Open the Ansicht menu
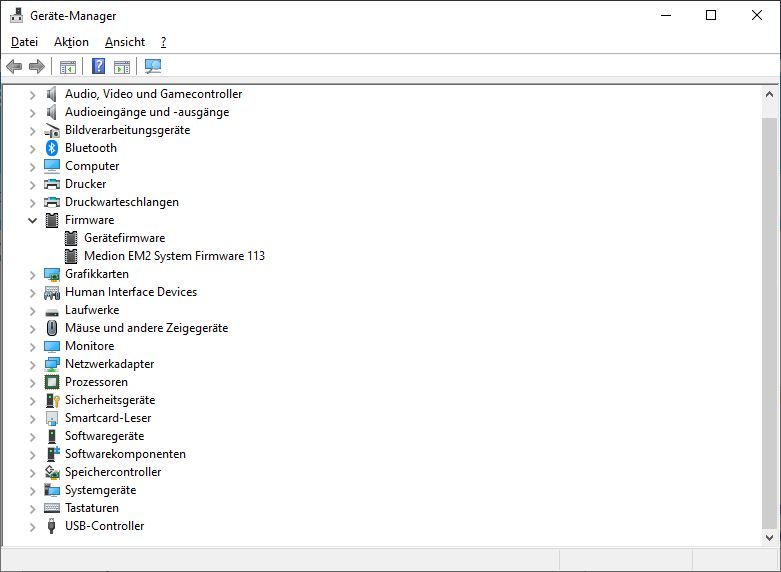Screen dimensions: 781x572 click(125, 42)
